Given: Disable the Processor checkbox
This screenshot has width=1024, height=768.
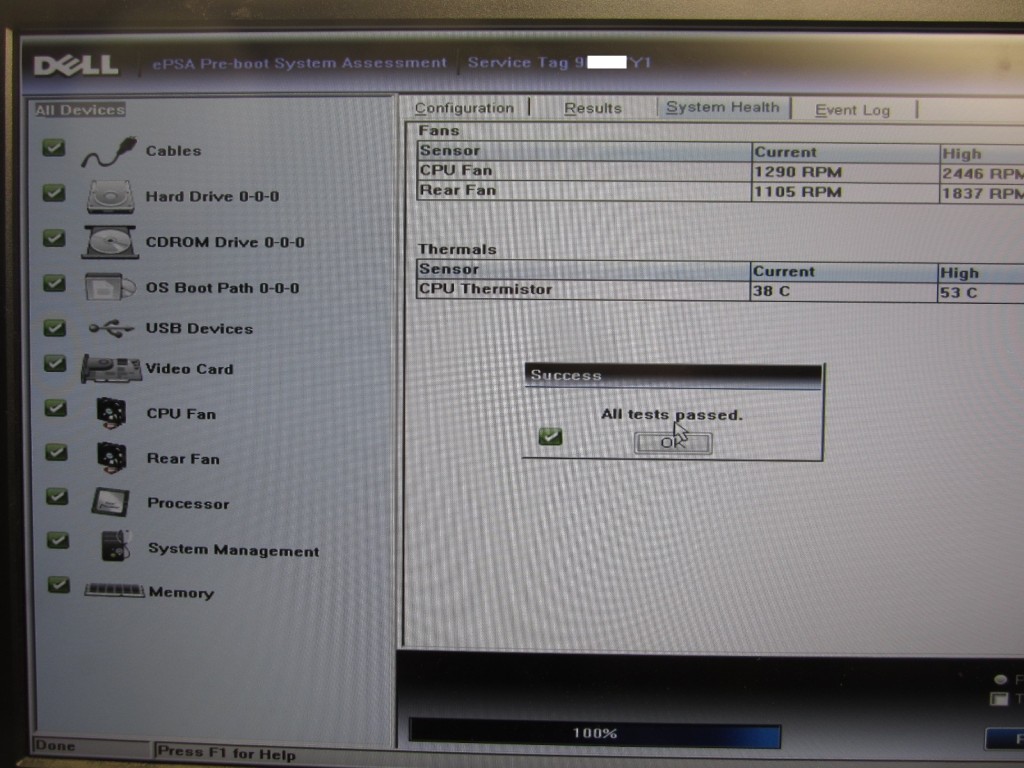Looking at the screenshot, I should (57, 496).
